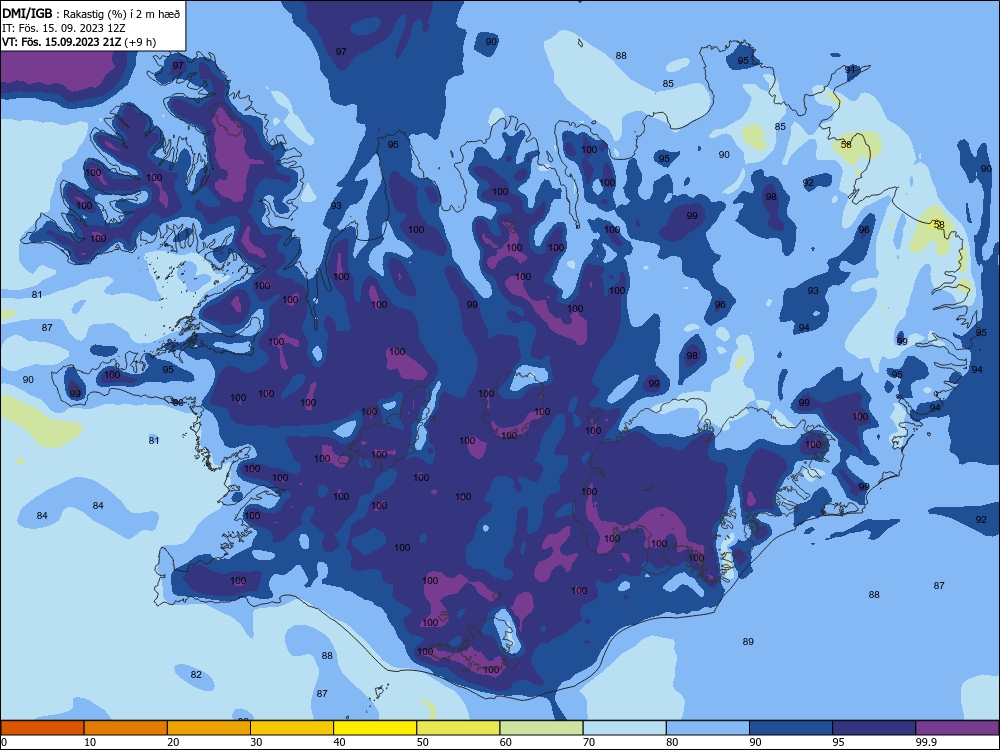Screen dimensions: 1000x750
Task: Click the legend scale label '70'
Action: click(589, 742)
